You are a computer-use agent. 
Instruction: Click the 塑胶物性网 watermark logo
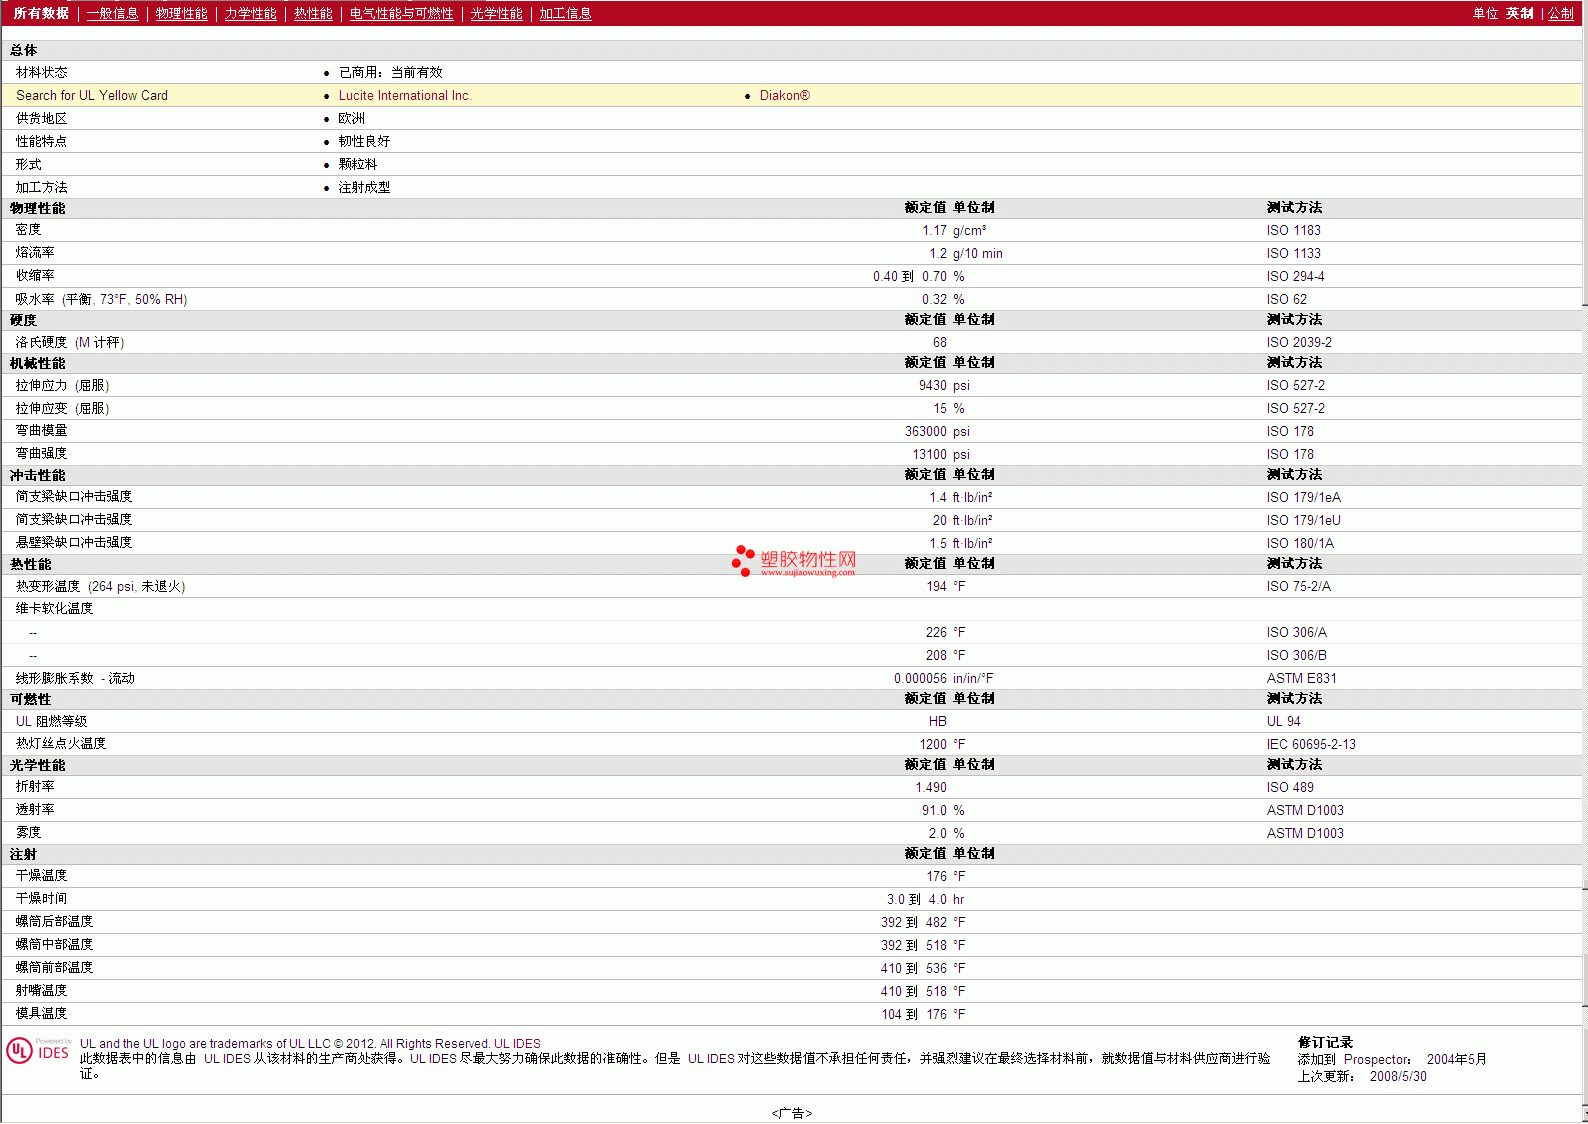[x=794, y=561]
